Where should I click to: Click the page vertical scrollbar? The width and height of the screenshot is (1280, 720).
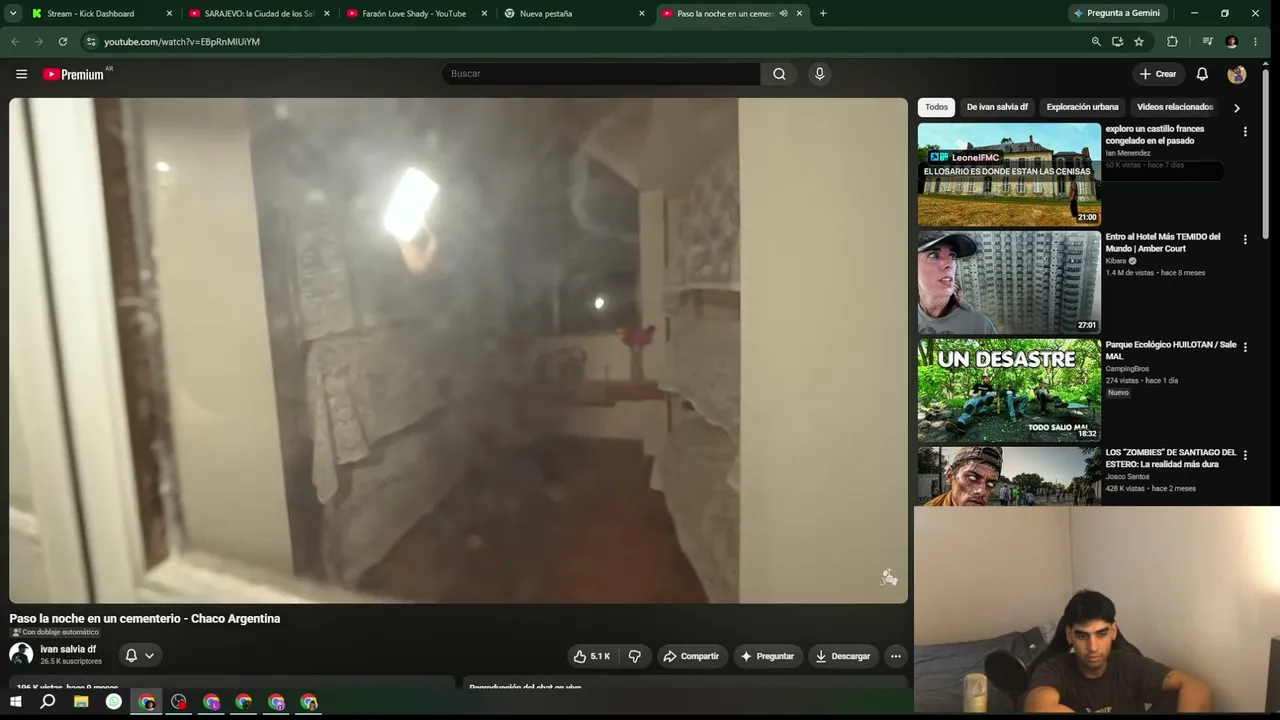[1265, 155]
